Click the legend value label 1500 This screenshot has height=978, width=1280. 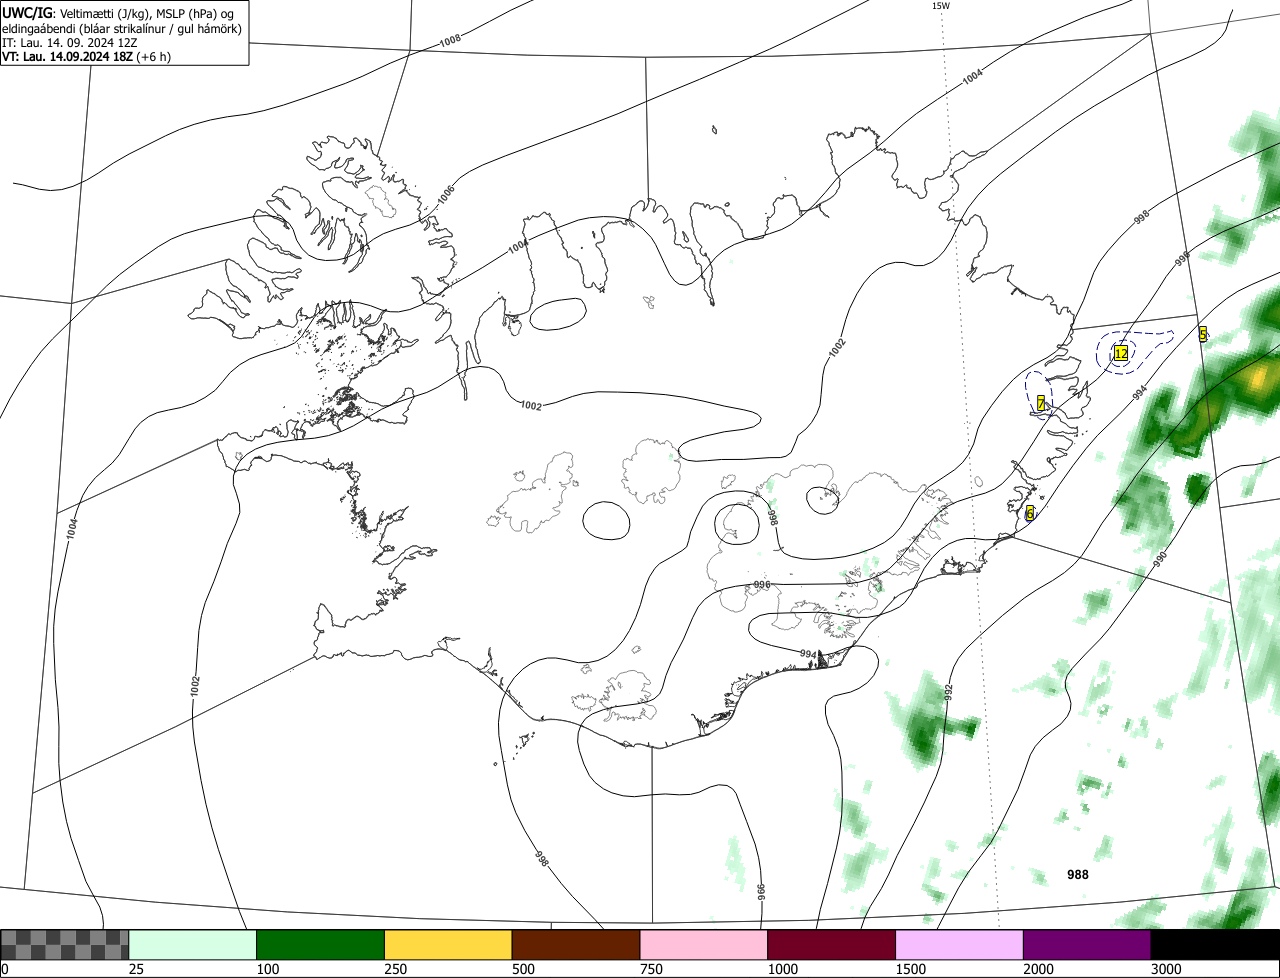(910, 969)
